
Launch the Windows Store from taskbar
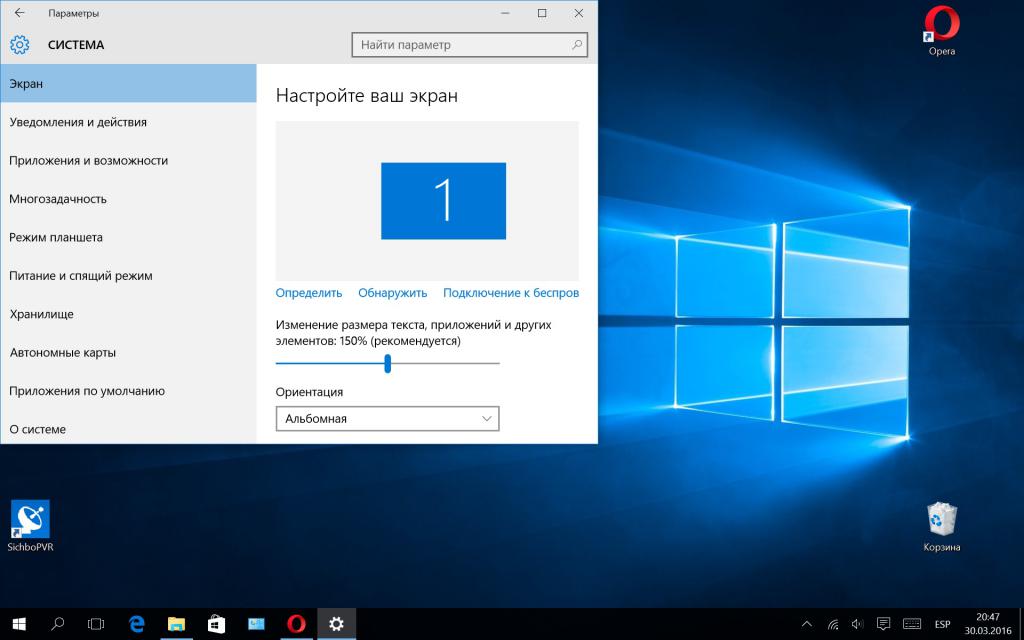coord(216,623)
